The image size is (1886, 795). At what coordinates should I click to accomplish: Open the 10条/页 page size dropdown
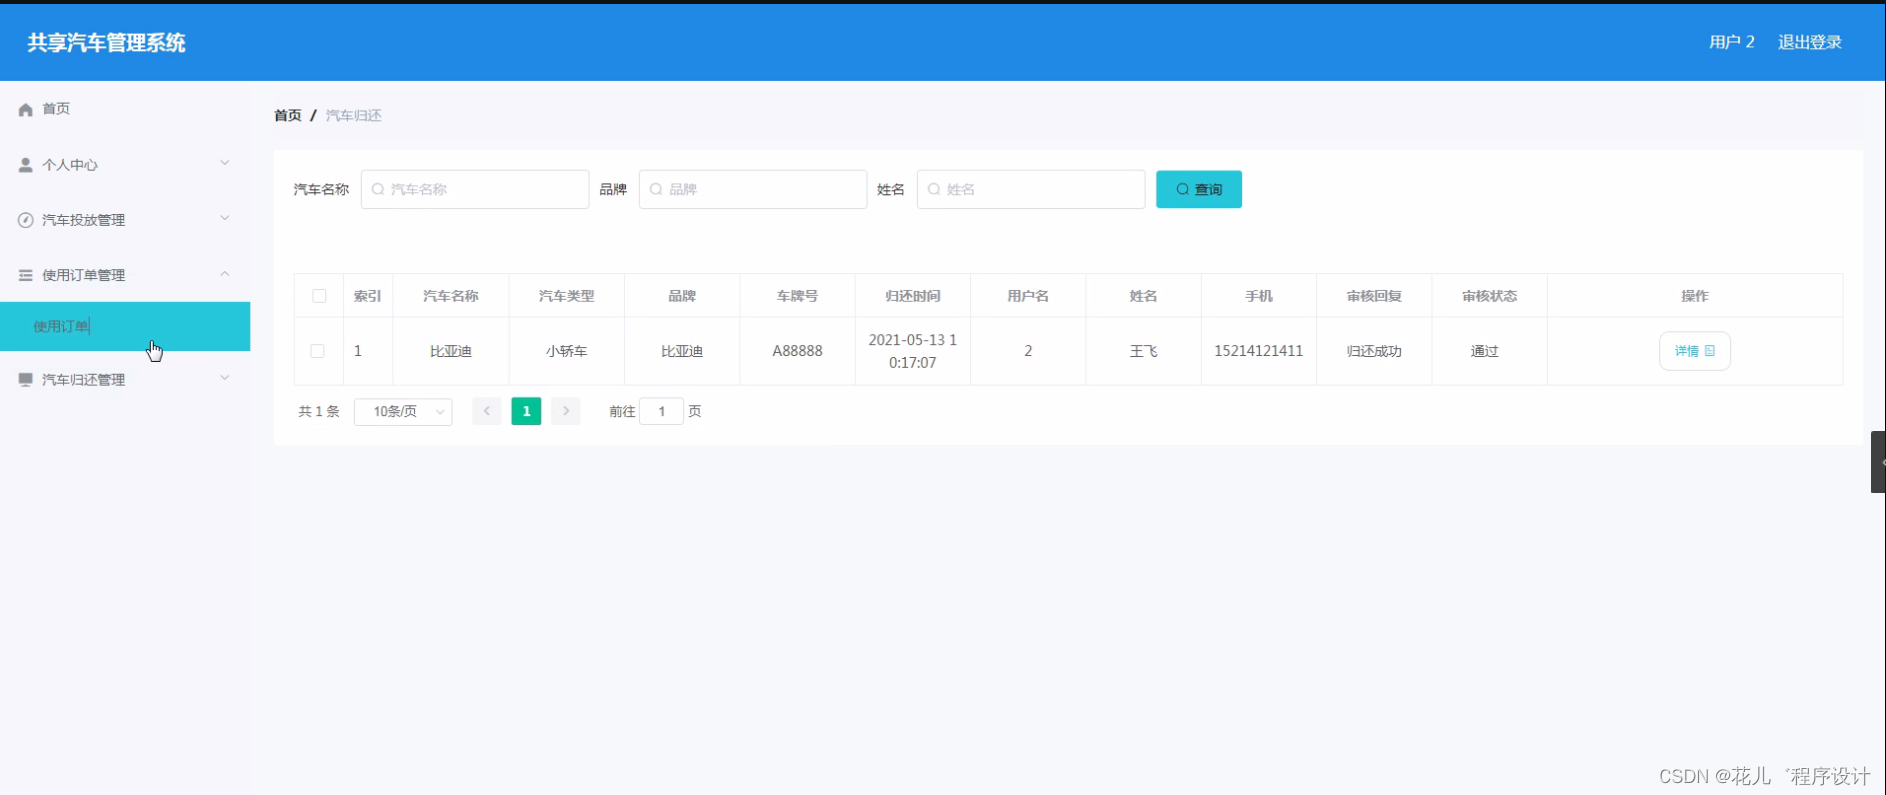tap(403, 411)
